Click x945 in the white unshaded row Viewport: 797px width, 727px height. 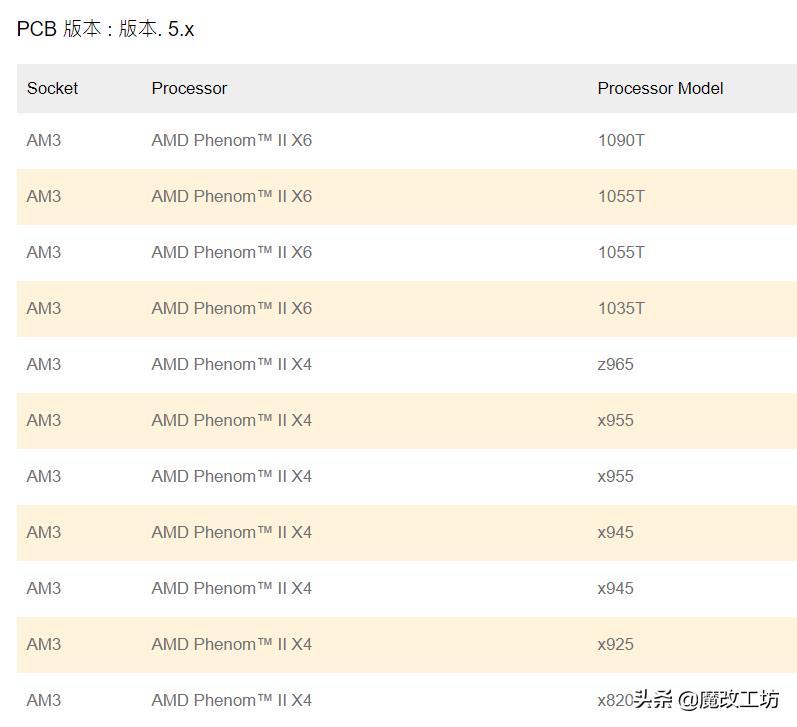616,588
